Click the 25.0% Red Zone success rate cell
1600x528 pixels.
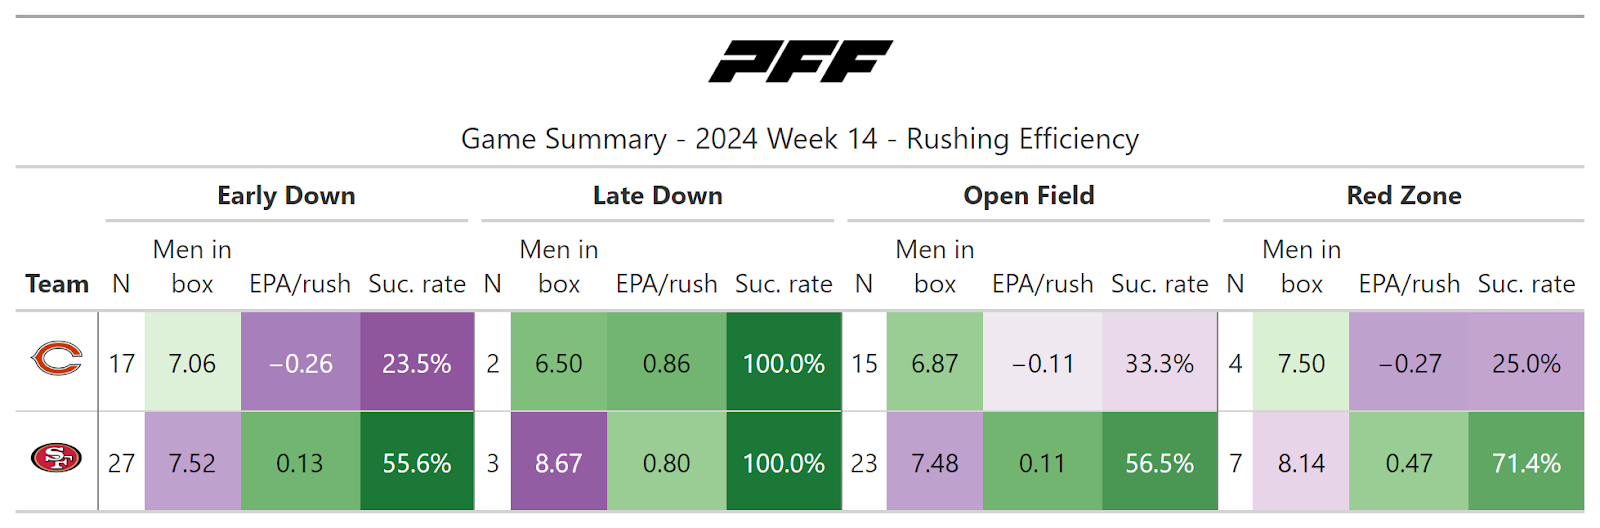tap(1526, 363)
